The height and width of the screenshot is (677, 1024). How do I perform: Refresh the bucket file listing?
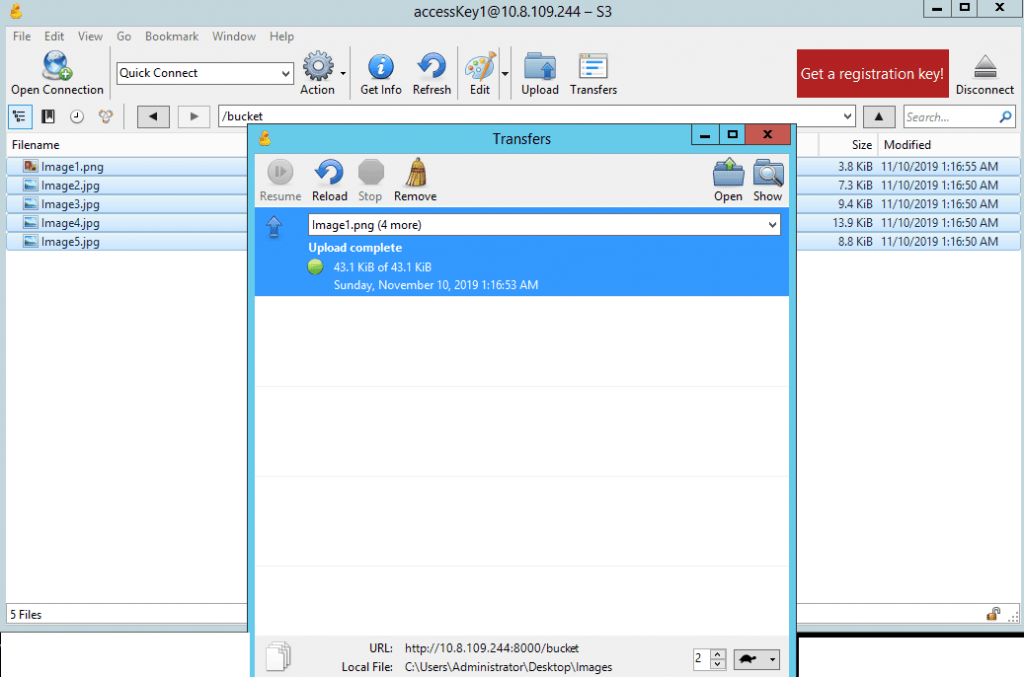[x=432, y=68]
